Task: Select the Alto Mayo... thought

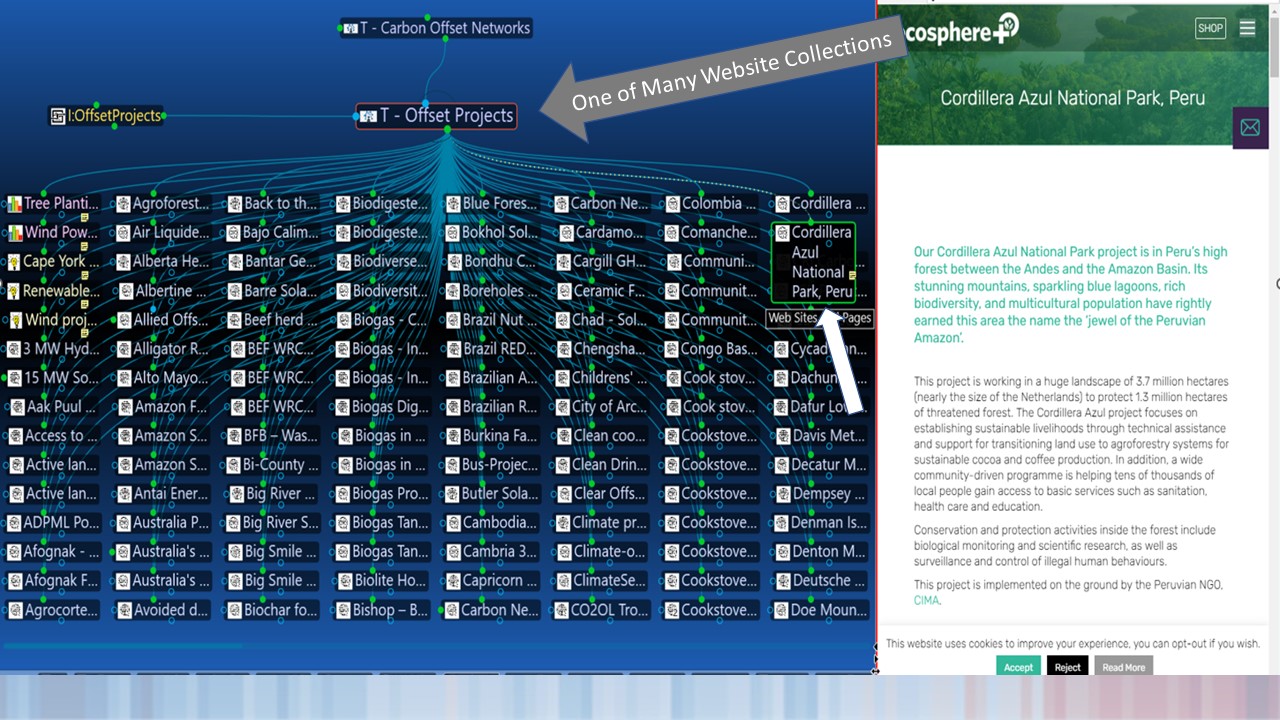Action: (x=162, y=378)
